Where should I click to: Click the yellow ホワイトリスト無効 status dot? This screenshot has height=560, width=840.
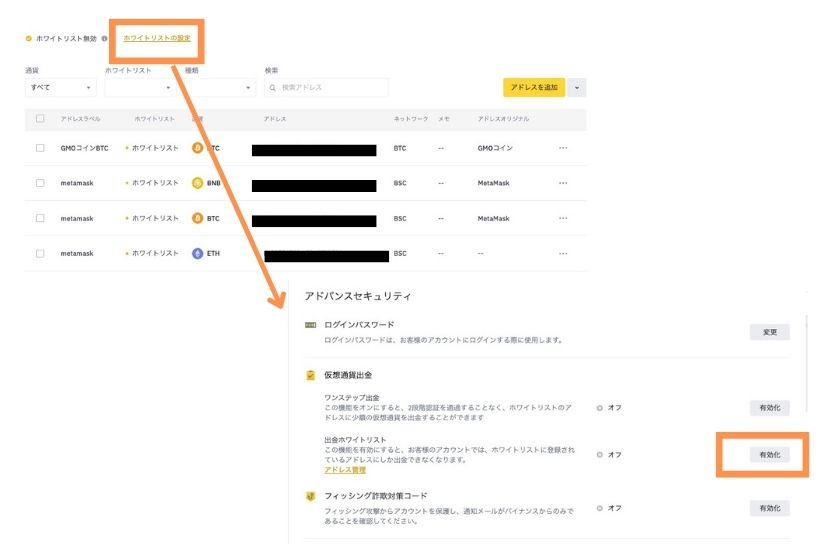click(x=28, y=39)
